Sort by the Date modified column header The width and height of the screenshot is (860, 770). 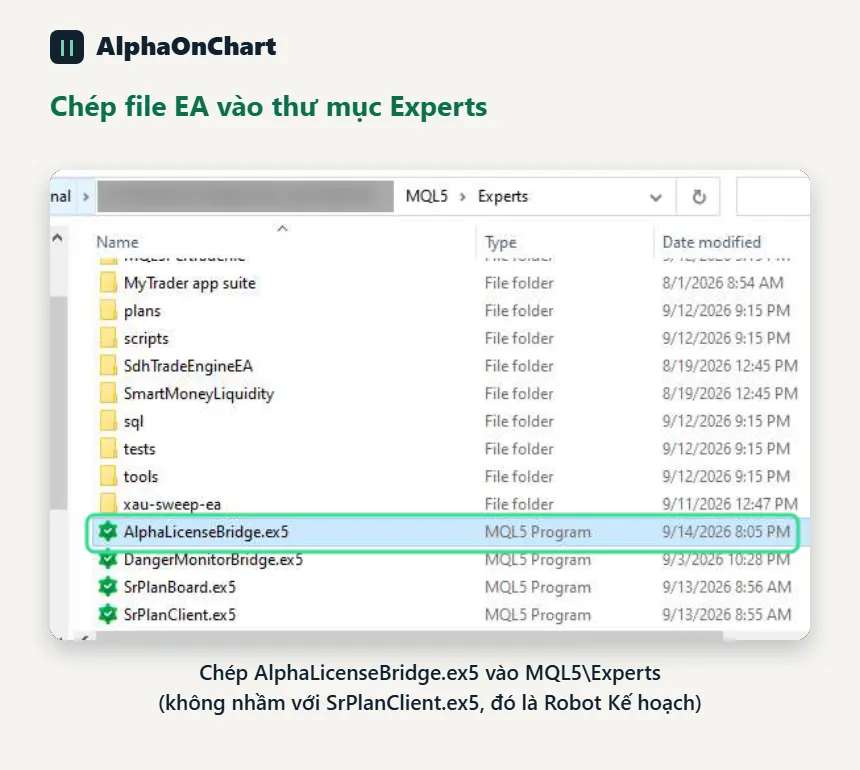tap(711, 242)
